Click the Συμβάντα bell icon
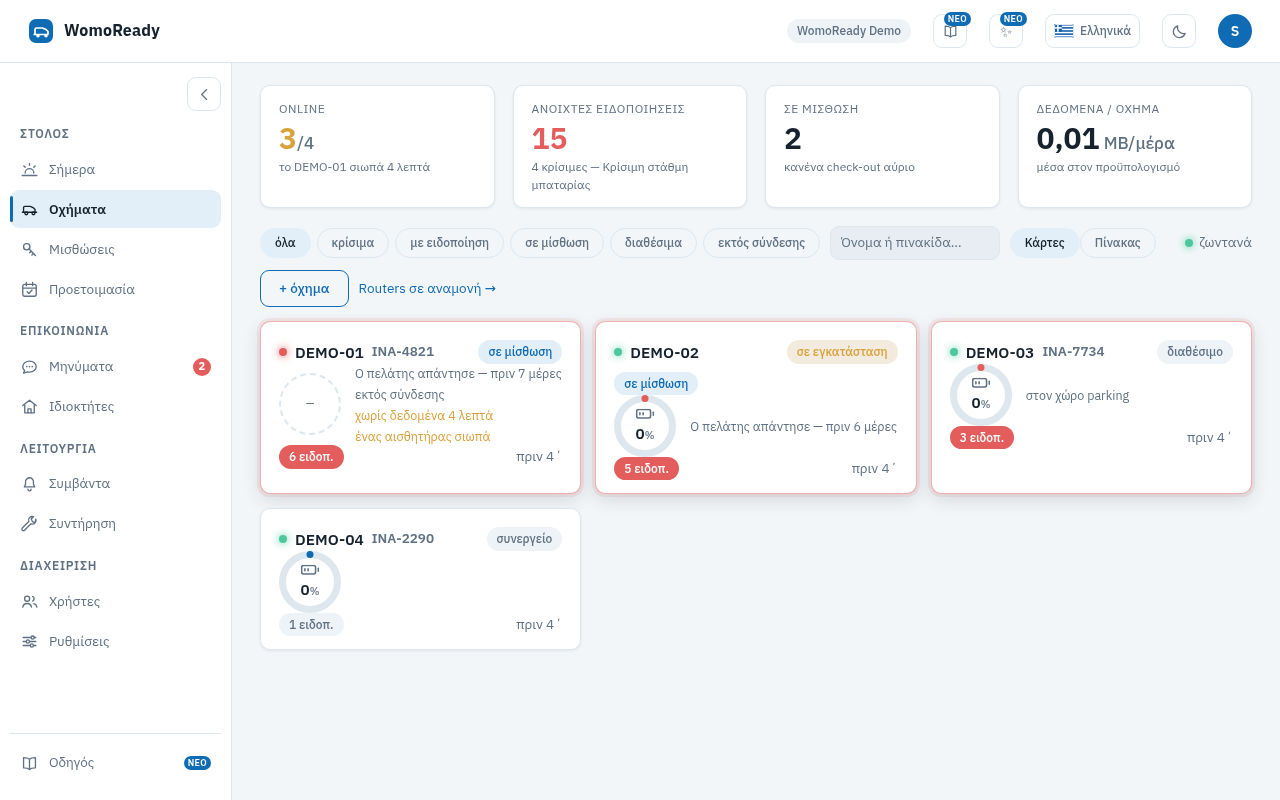1280x800 pixels. click(29, 484)
